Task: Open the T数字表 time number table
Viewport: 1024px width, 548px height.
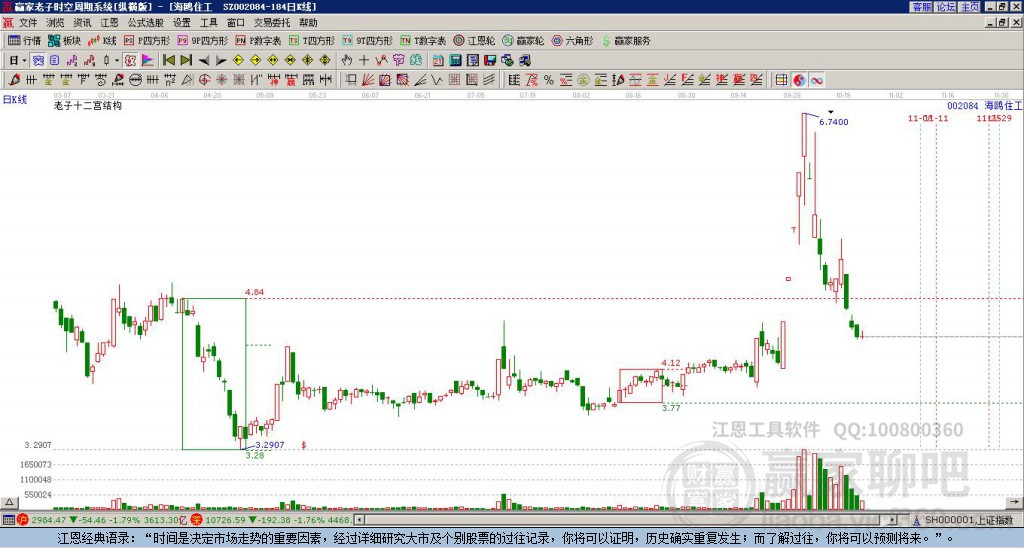Action: click(x=423, y=40)
